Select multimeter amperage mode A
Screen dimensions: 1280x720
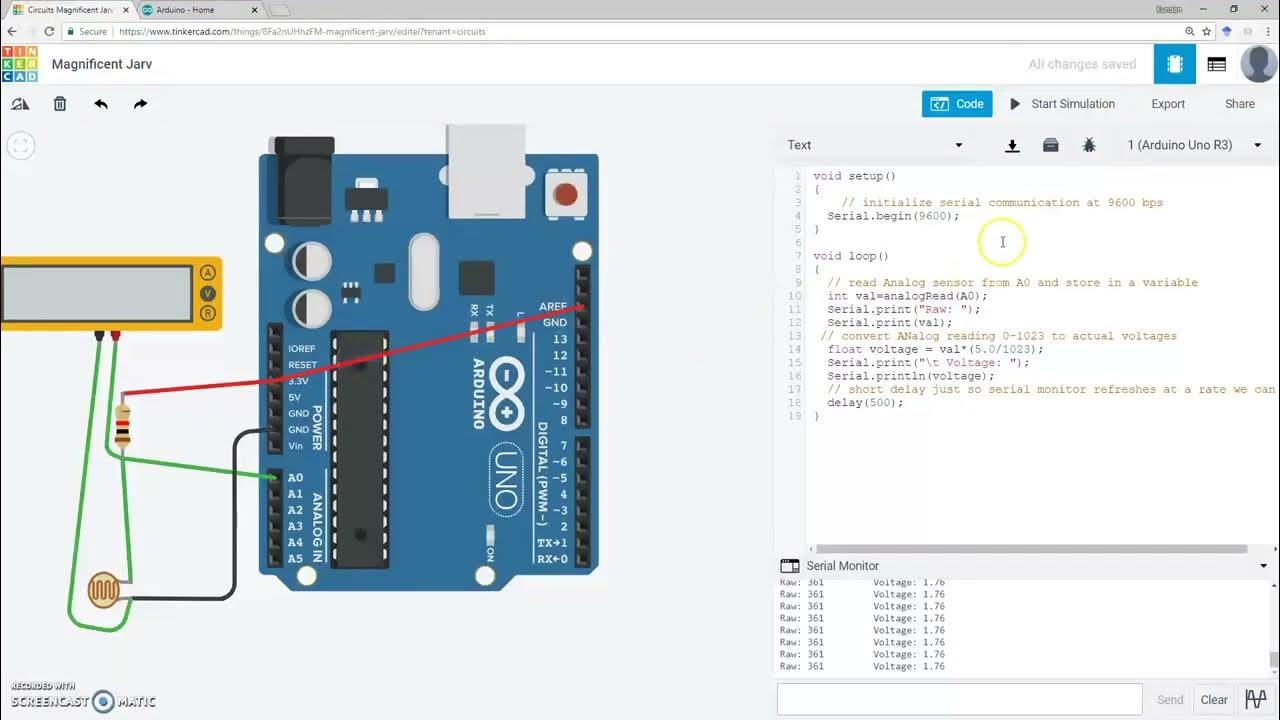coord(208,273)
